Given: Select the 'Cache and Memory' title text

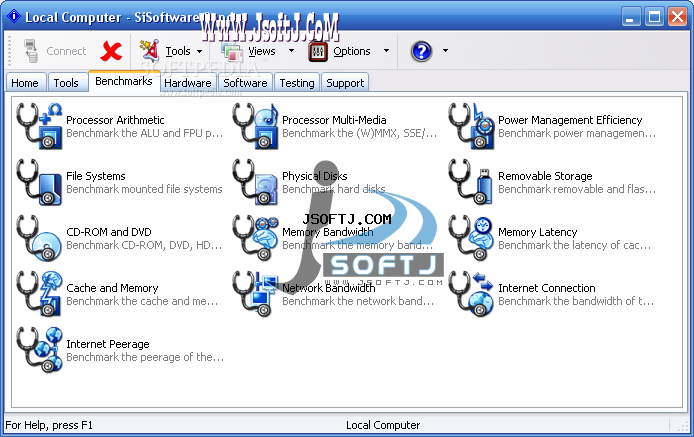Looking at the screenshot, I should (112, 288).
